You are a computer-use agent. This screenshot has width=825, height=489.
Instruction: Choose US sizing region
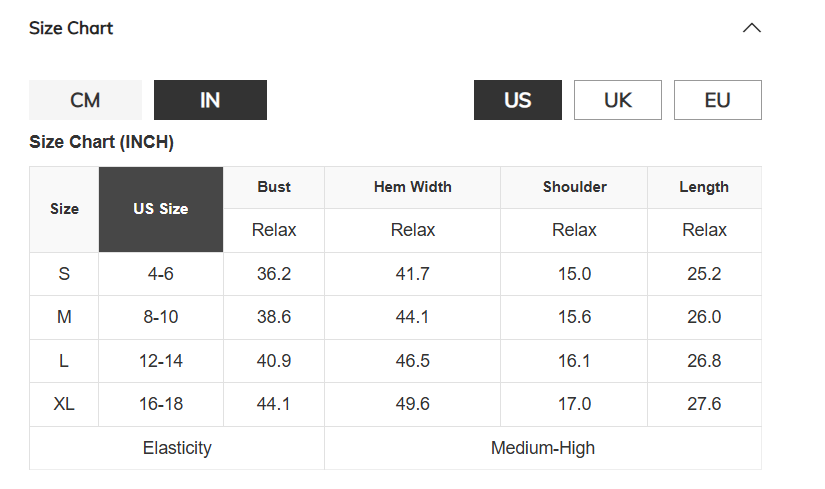point(518,100)
